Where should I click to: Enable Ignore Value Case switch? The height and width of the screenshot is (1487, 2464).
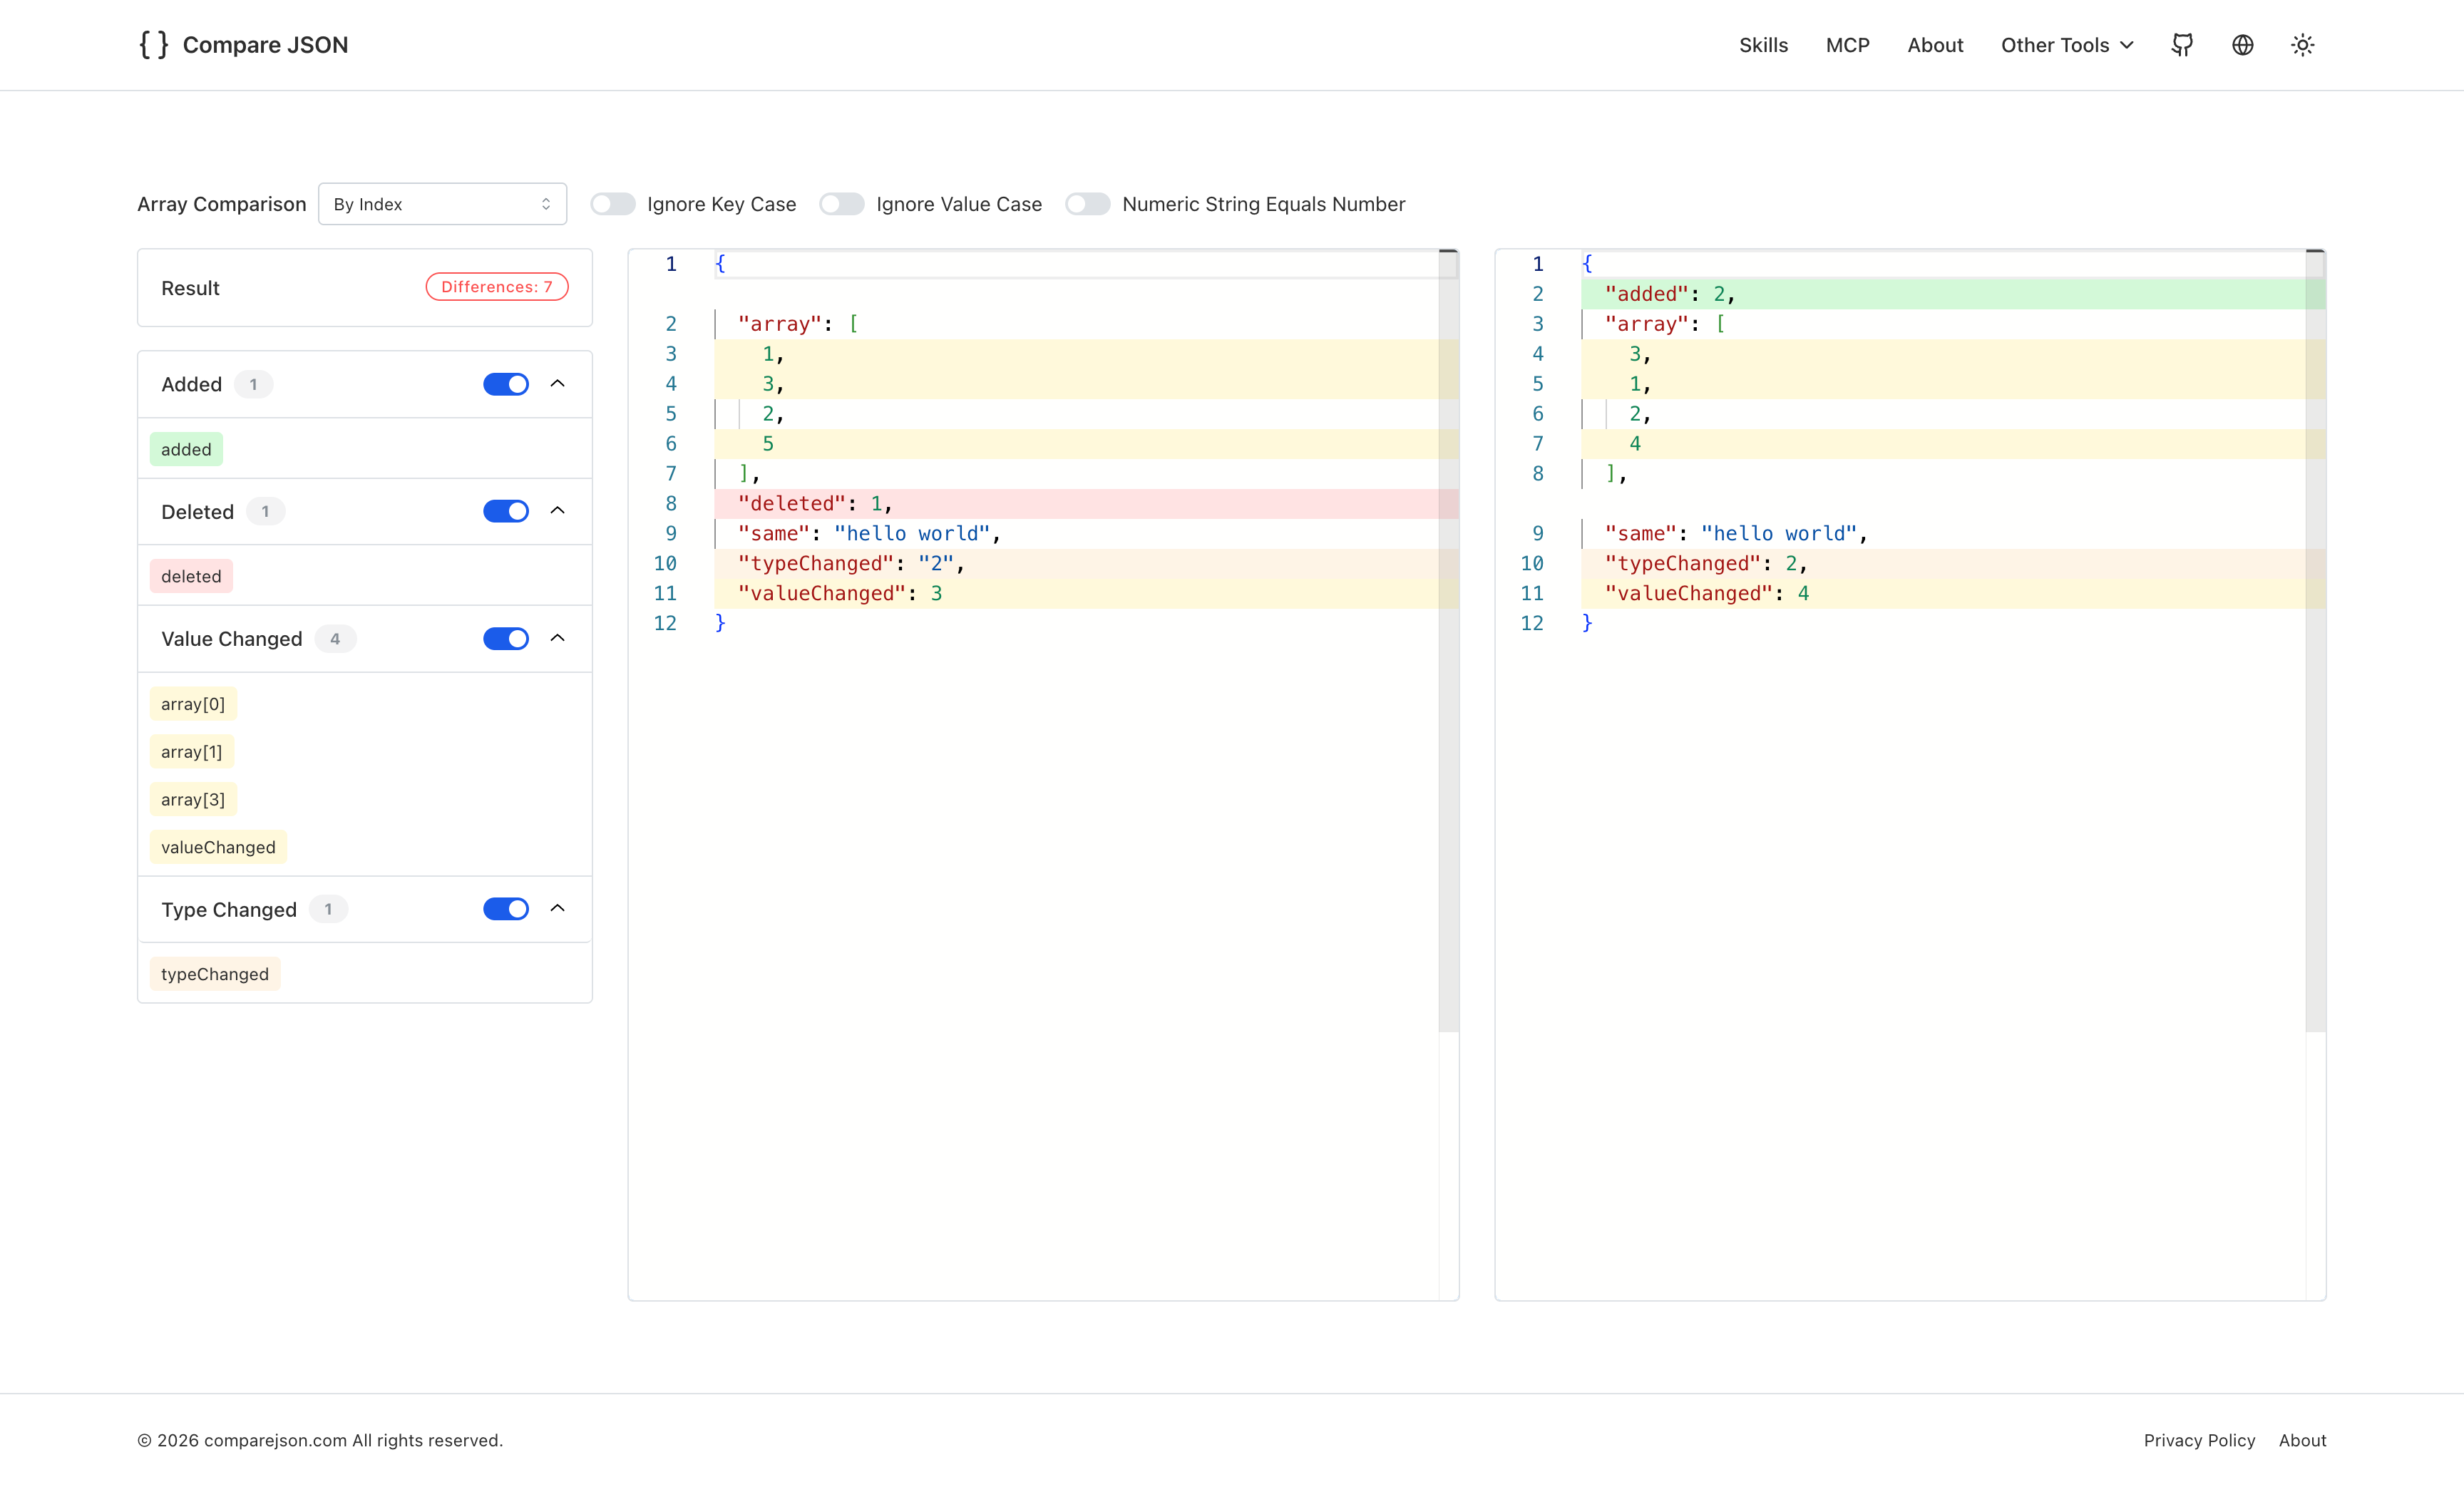point(841,204)
